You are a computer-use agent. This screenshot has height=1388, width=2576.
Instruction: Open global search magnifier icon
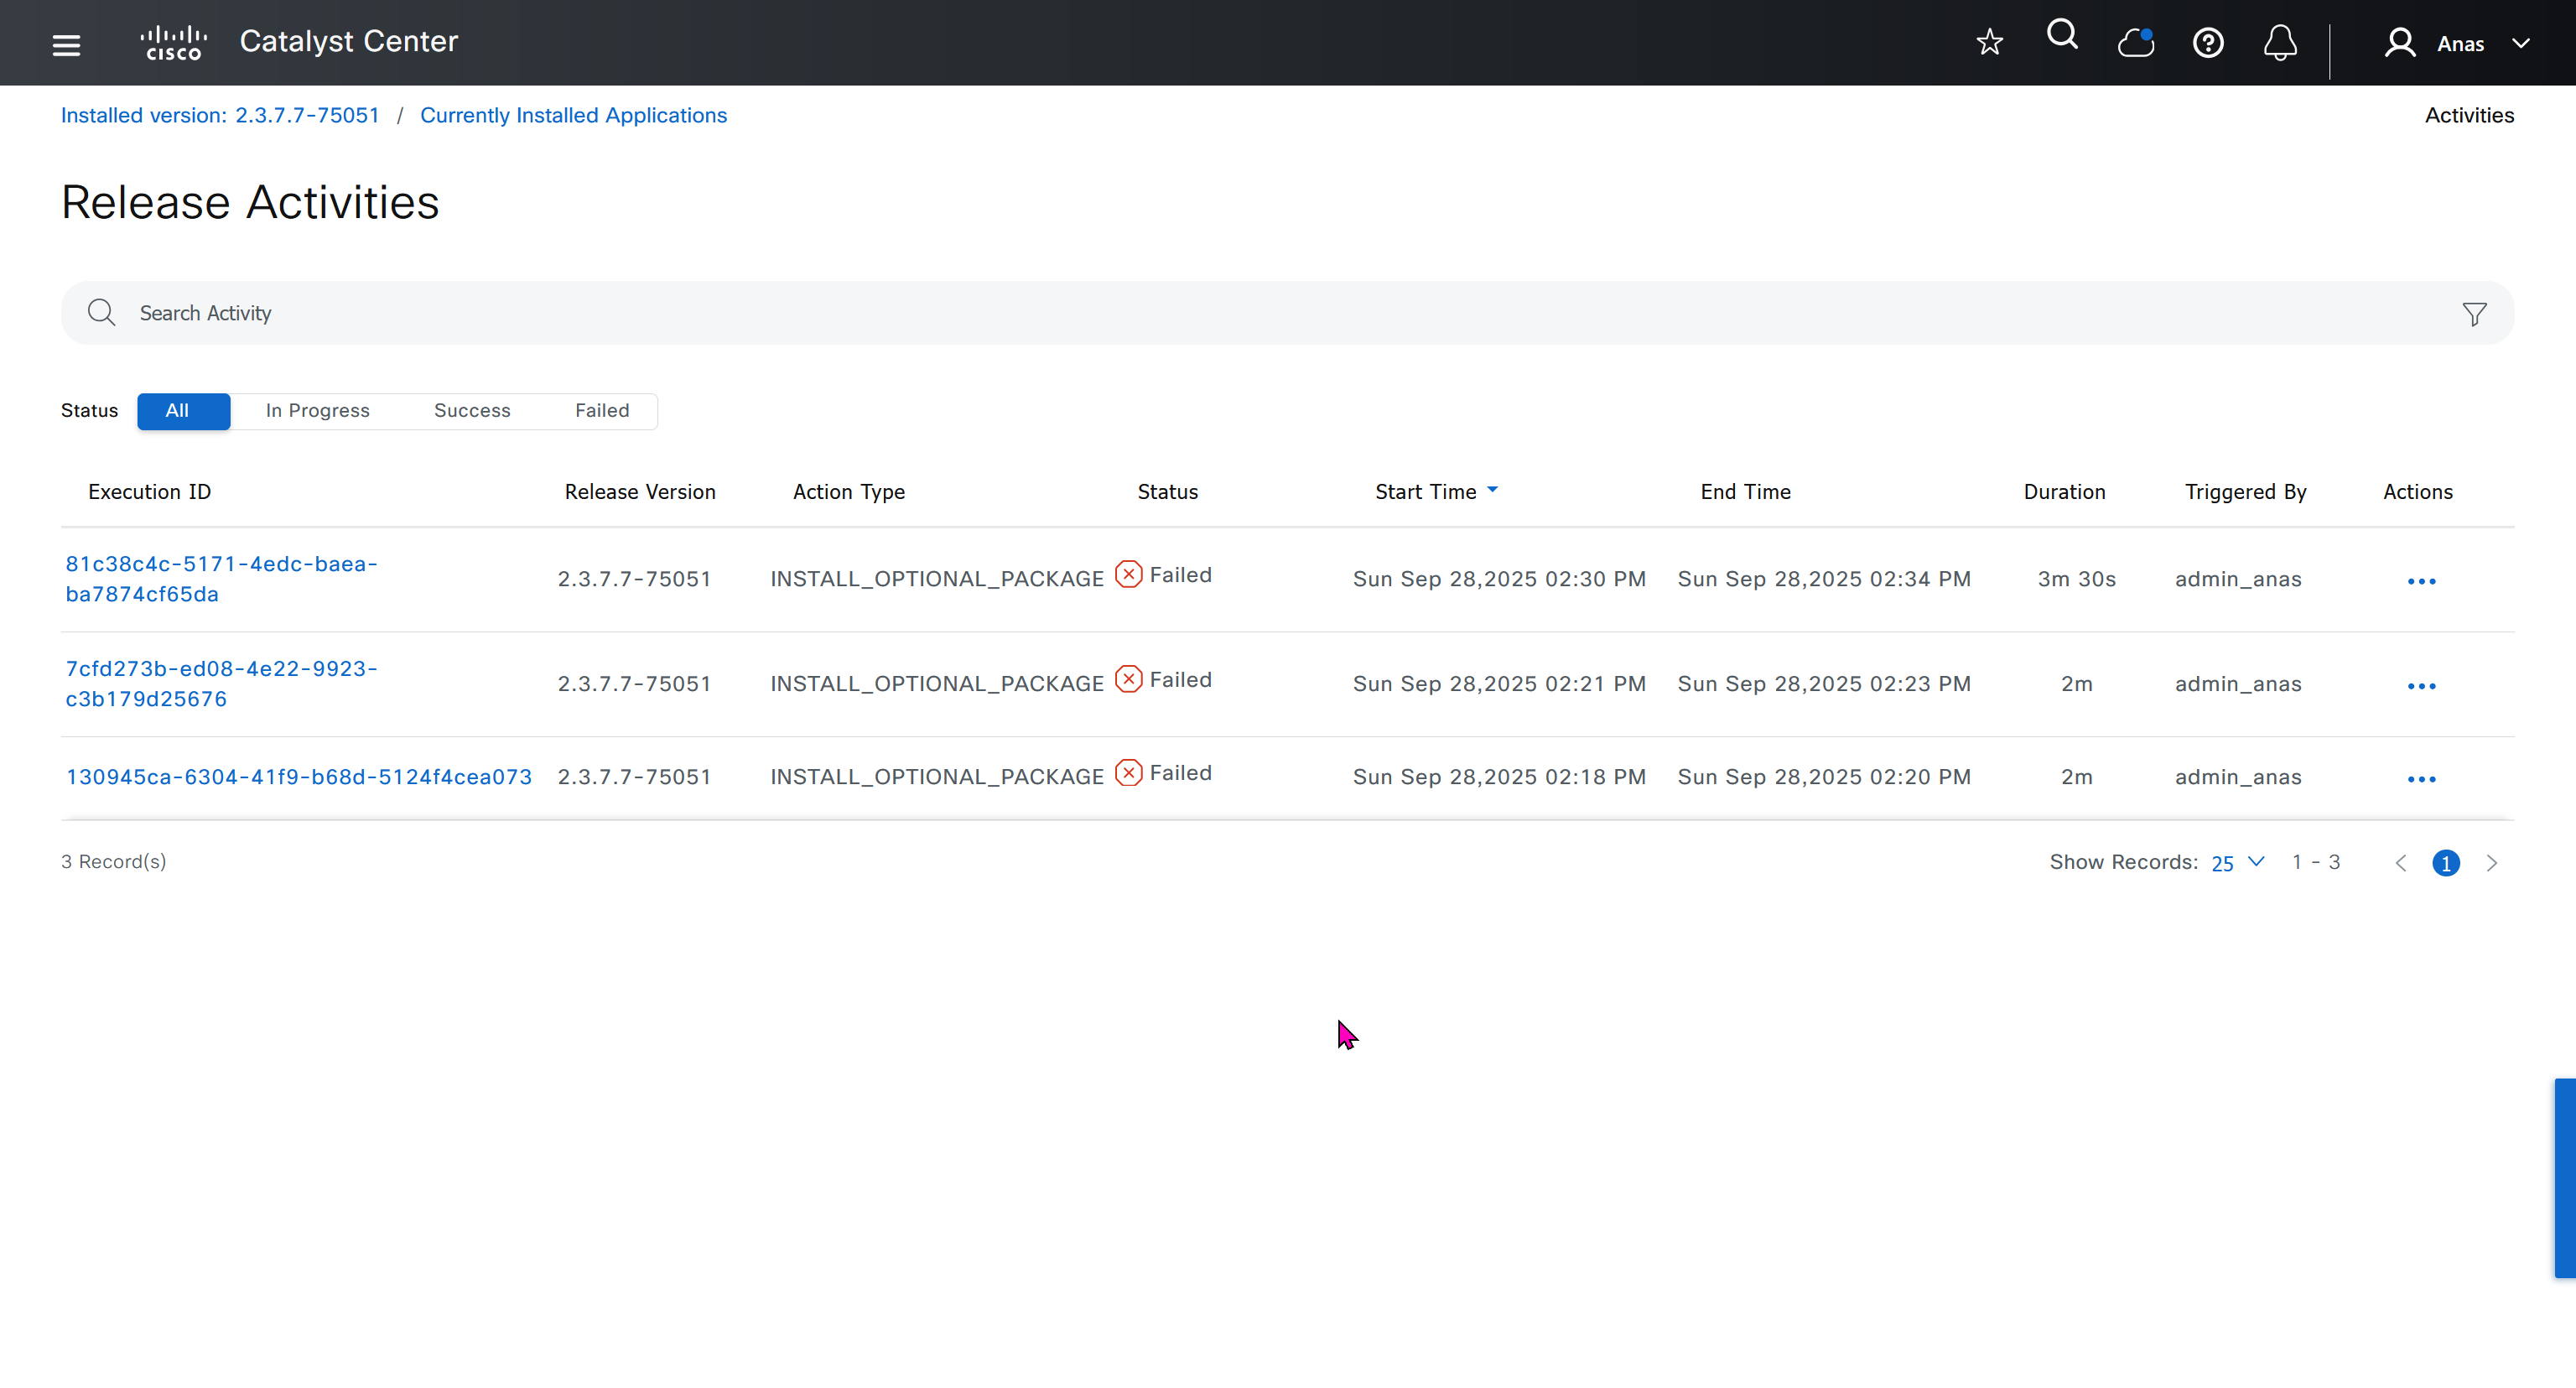pos(2062,36)
